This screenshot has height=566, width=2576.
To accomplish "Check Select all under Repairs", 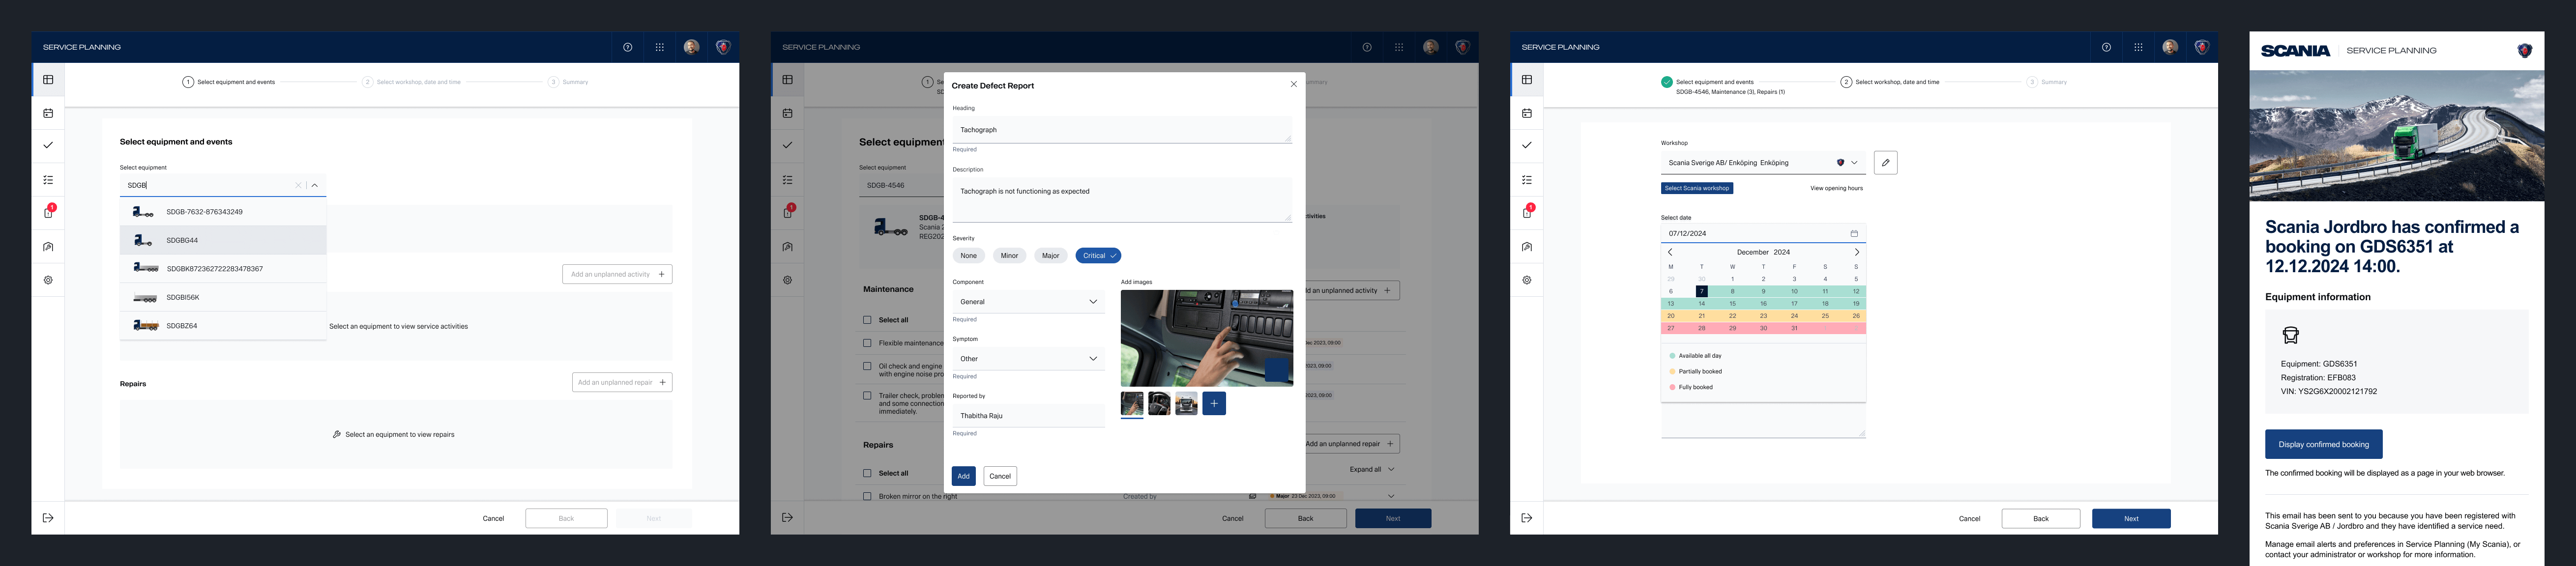I will (x=867, y=473).
